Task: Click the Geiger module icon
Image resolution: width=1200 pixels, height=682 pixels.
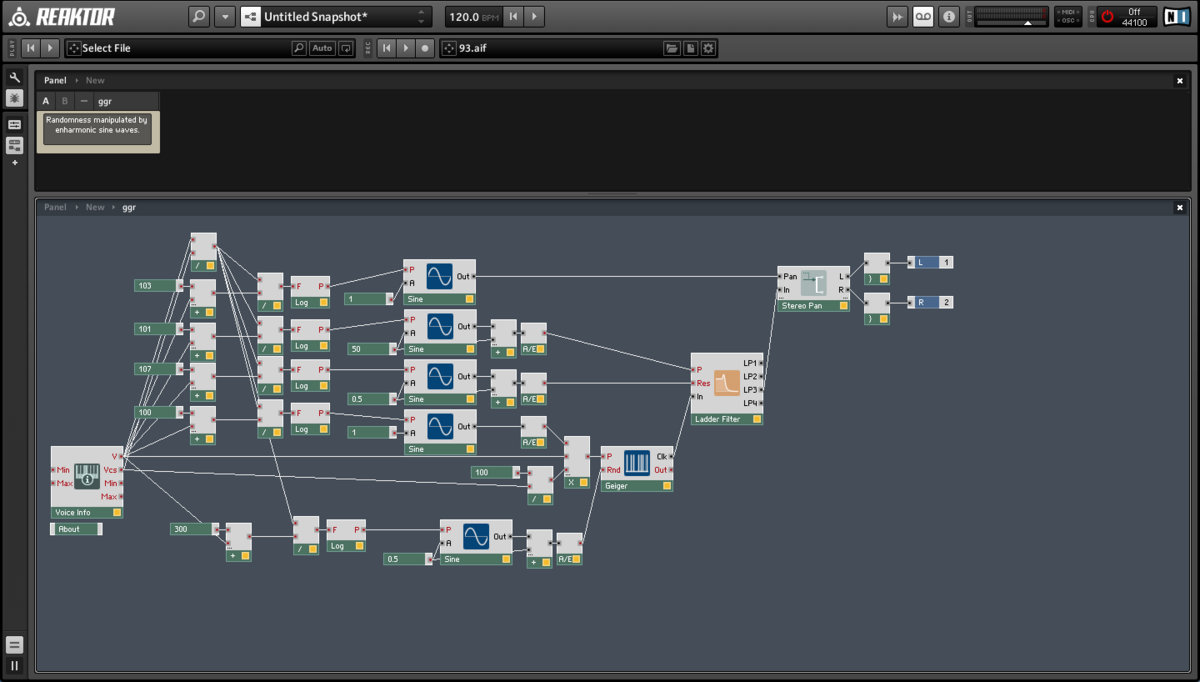Action: 636,463
